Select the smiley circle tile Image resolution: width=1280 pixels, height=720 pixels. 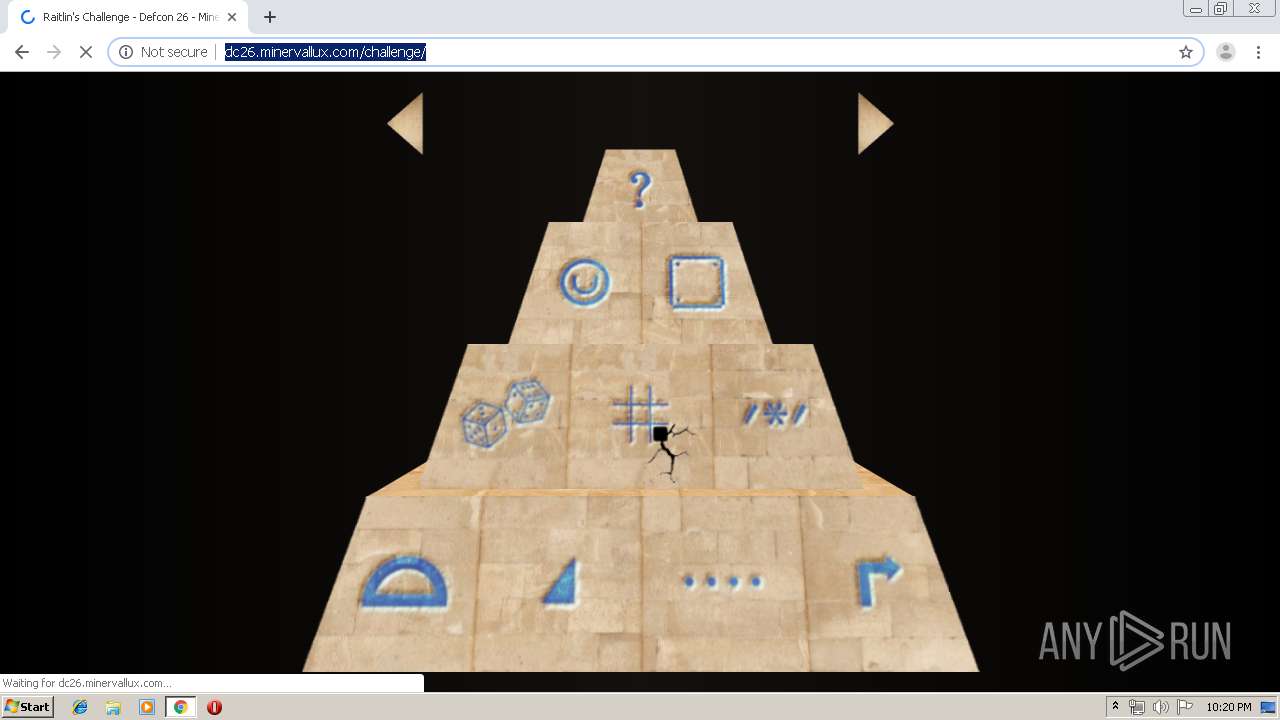[x=584, y=282]
